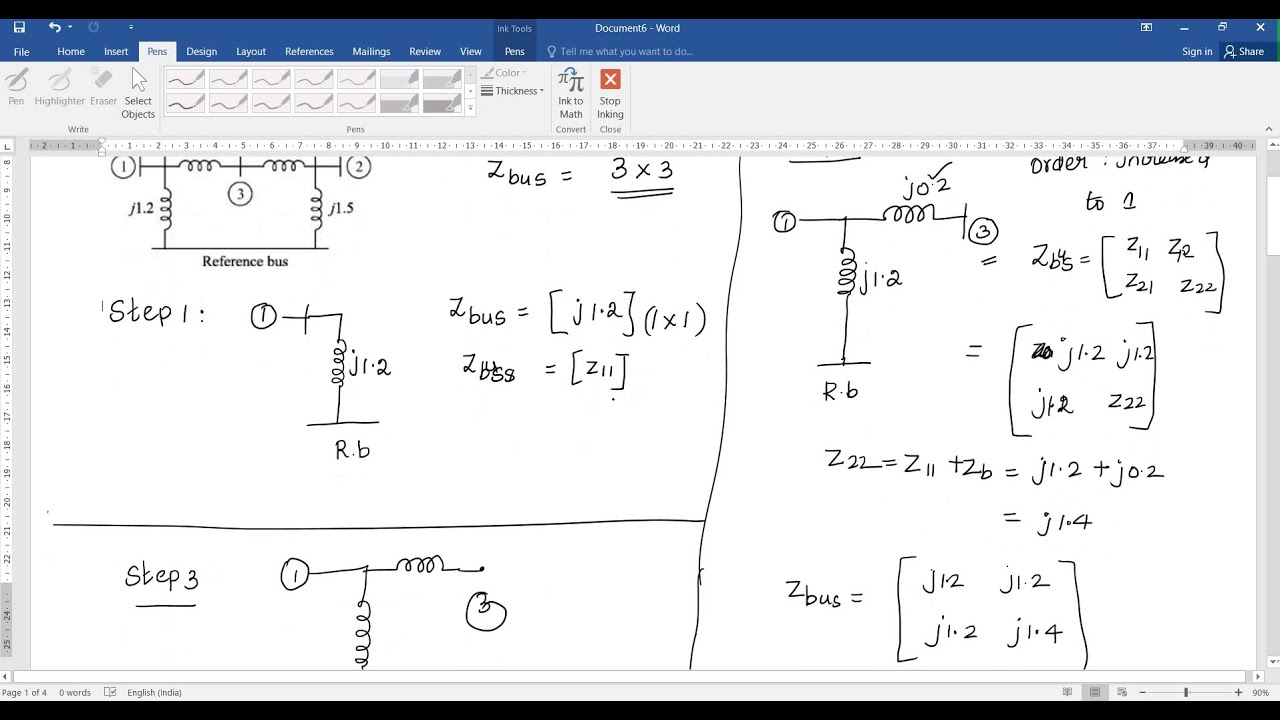Click the 90% zoom level
This screenshot has height=720, width=1280.
[x=1260, y=692]
